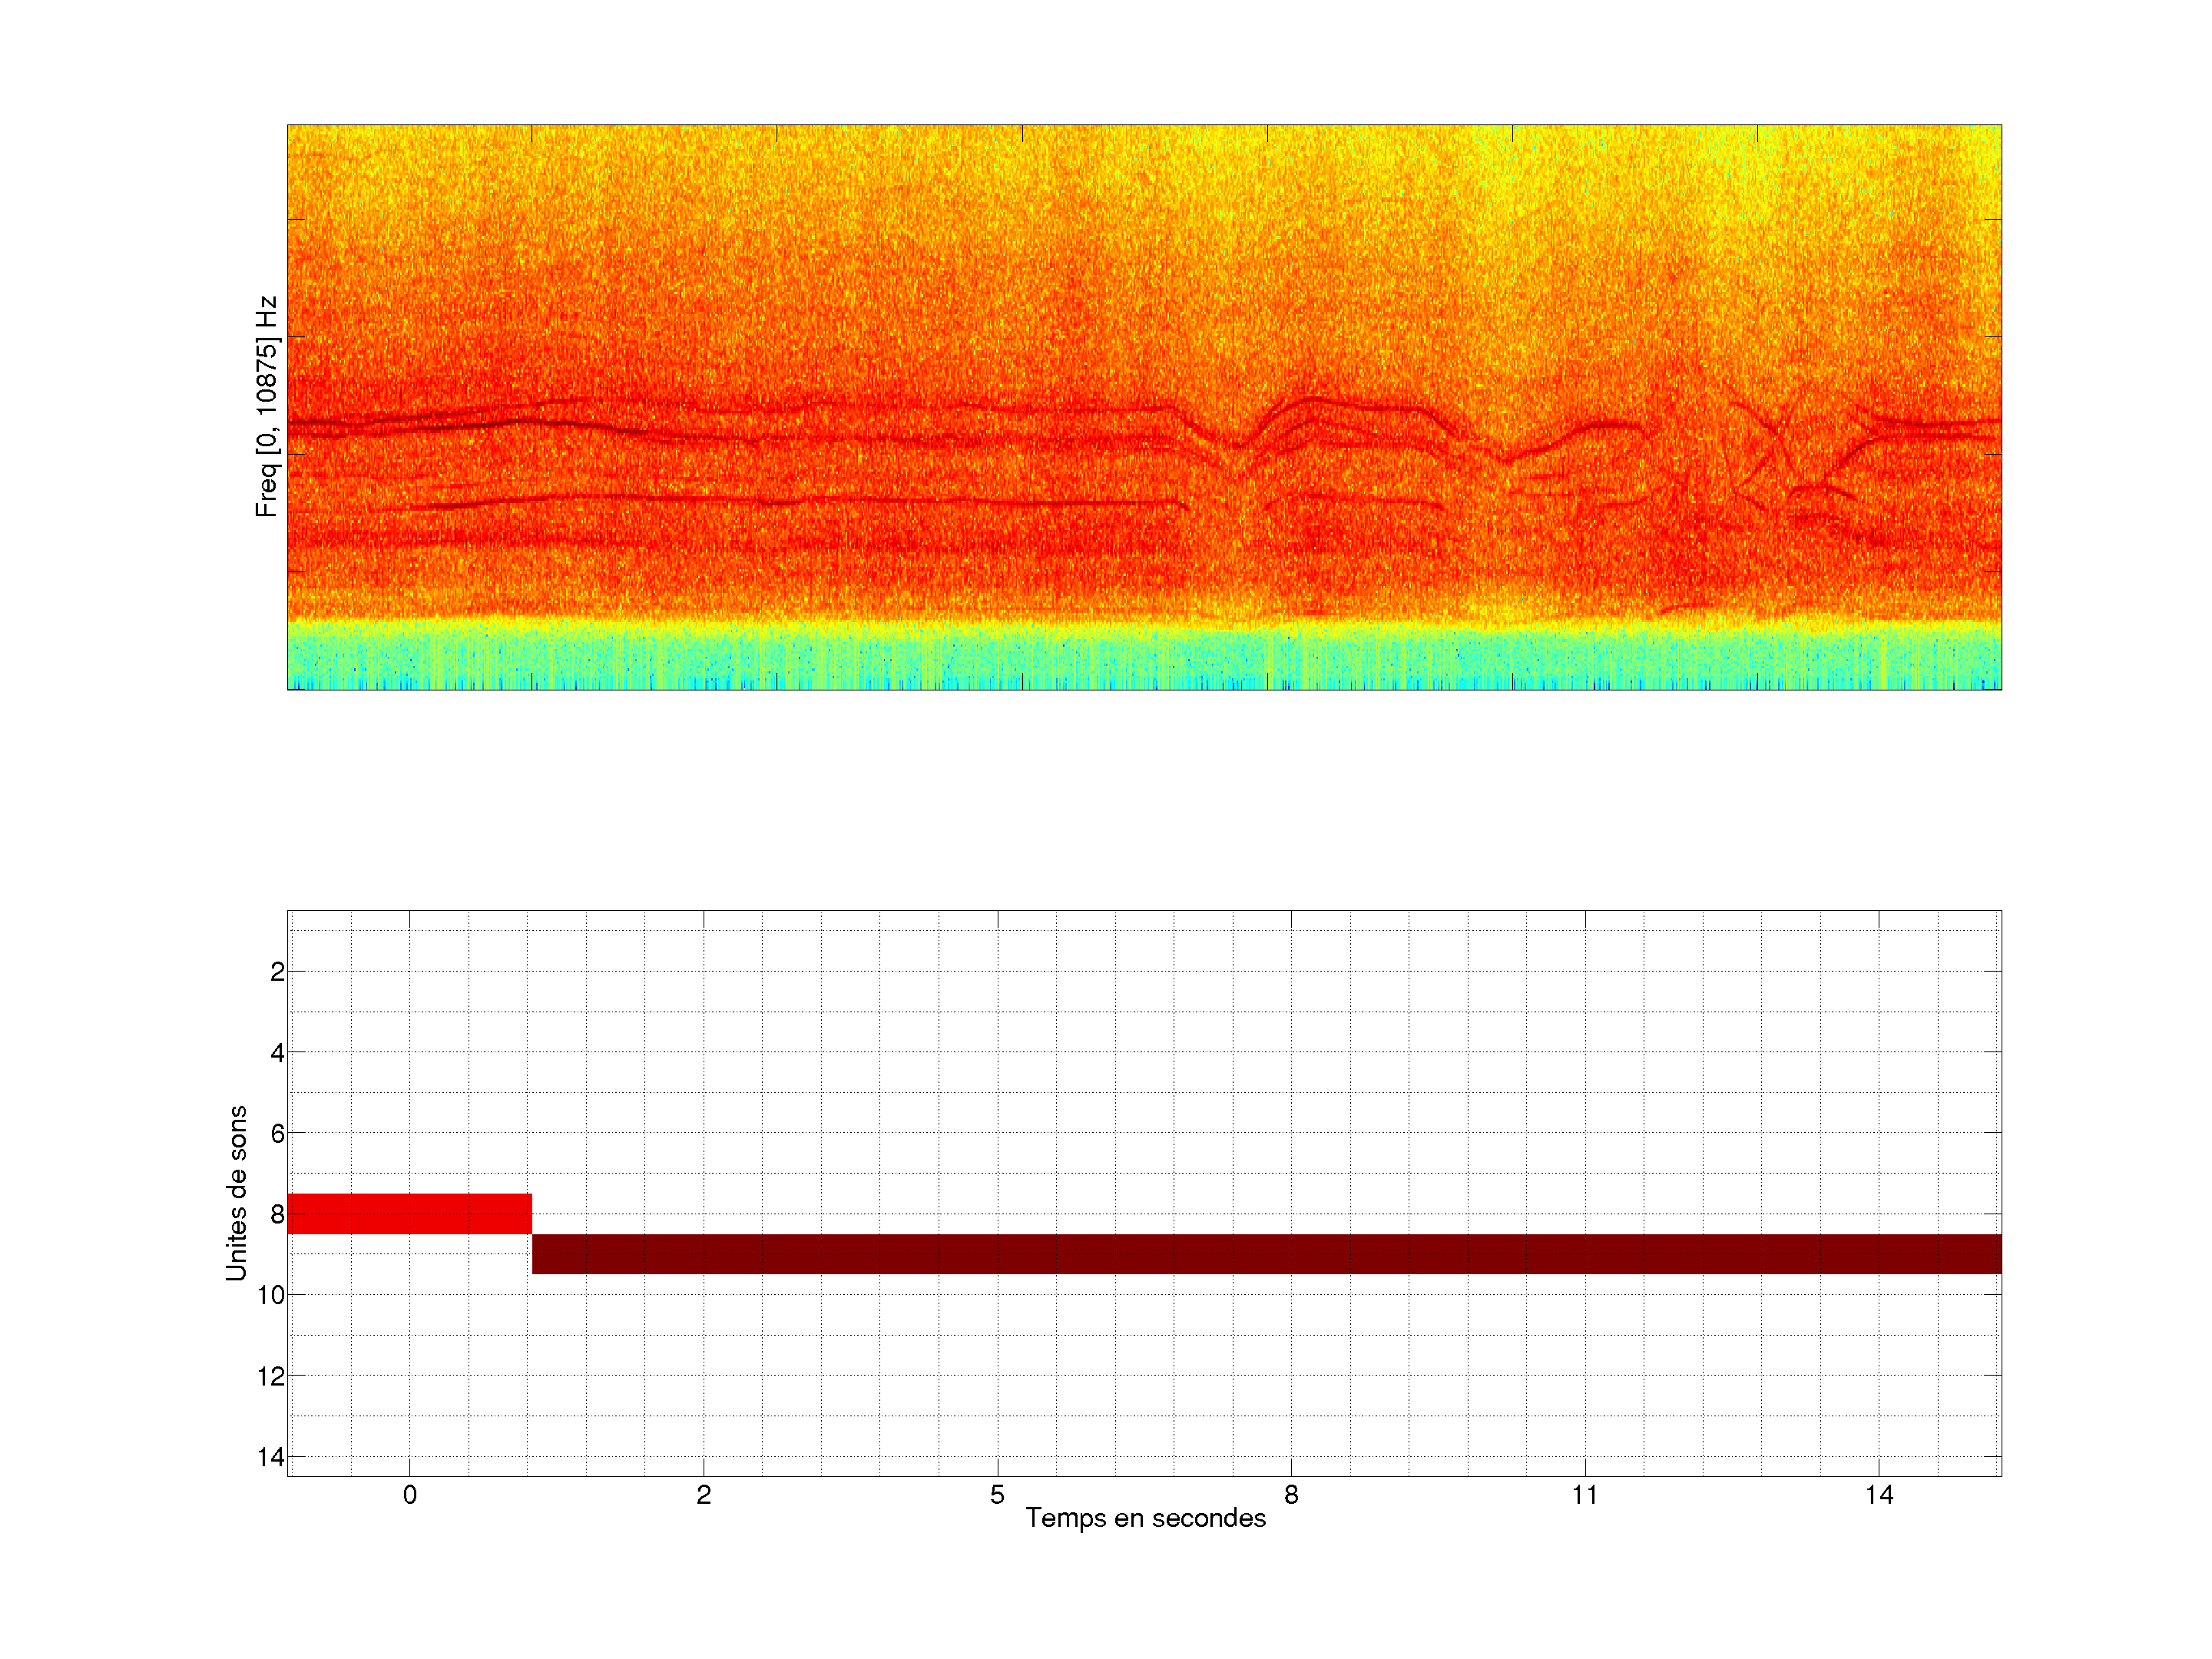Click y-axis tick label 10
The height and width of the screenshot is (1659, 2212).
pyautogui.click(x=271, y=1295)
